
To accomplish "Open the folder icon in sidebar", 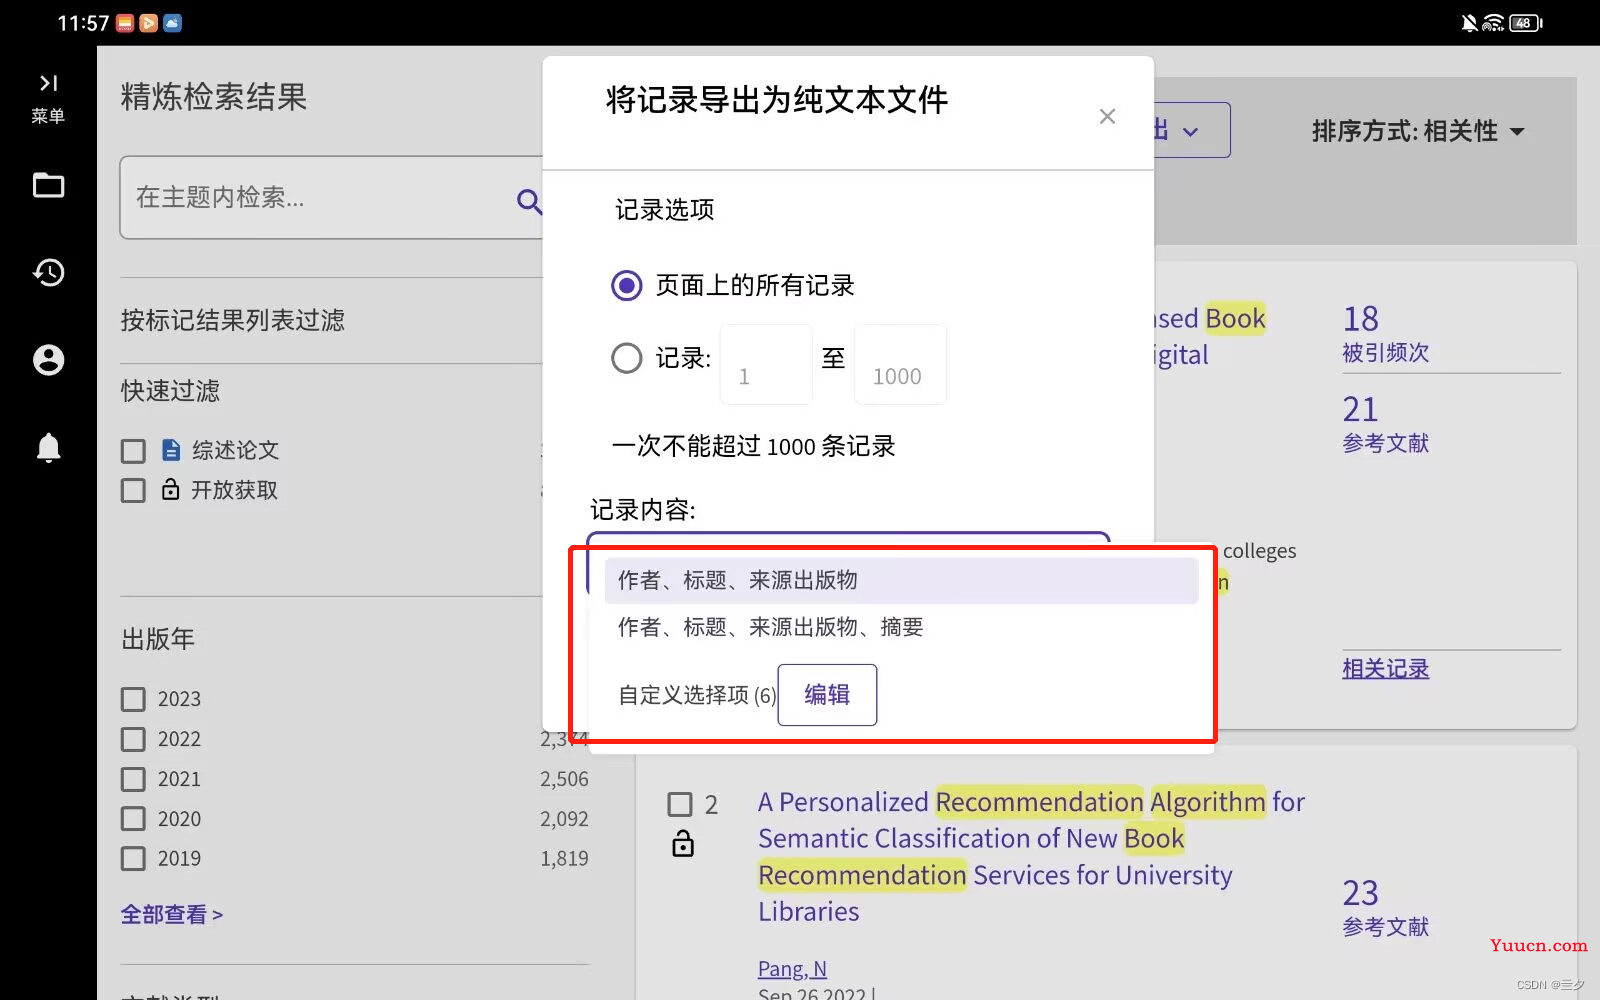I will point(48,185).
